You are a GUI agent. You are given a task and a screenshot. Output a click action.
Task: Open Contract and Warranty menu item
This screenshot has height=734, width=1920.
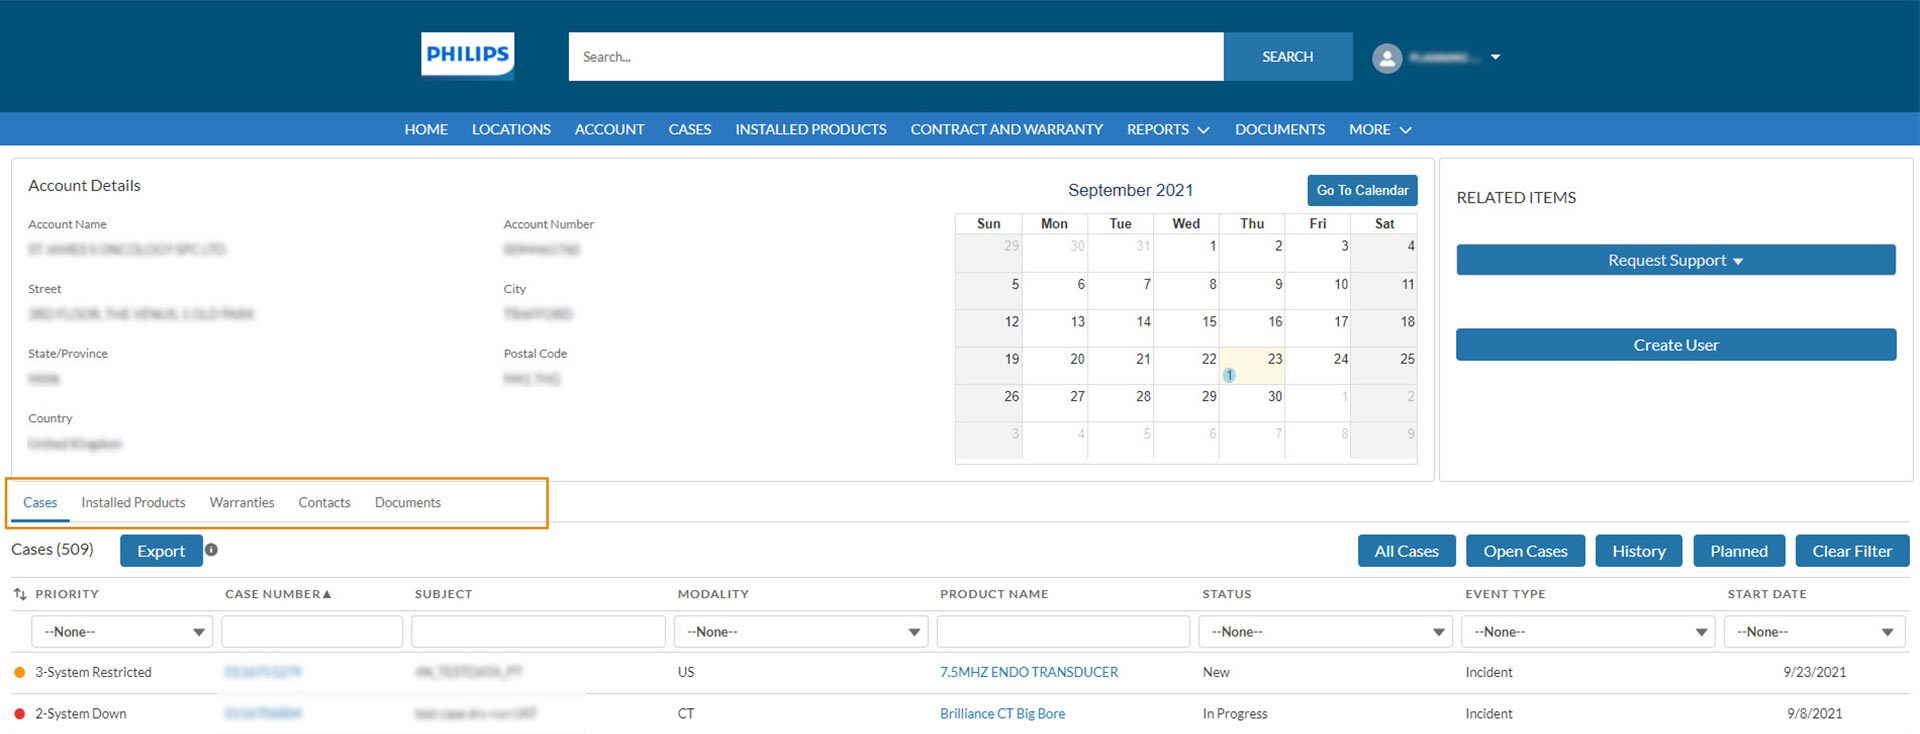(1006, 130)
